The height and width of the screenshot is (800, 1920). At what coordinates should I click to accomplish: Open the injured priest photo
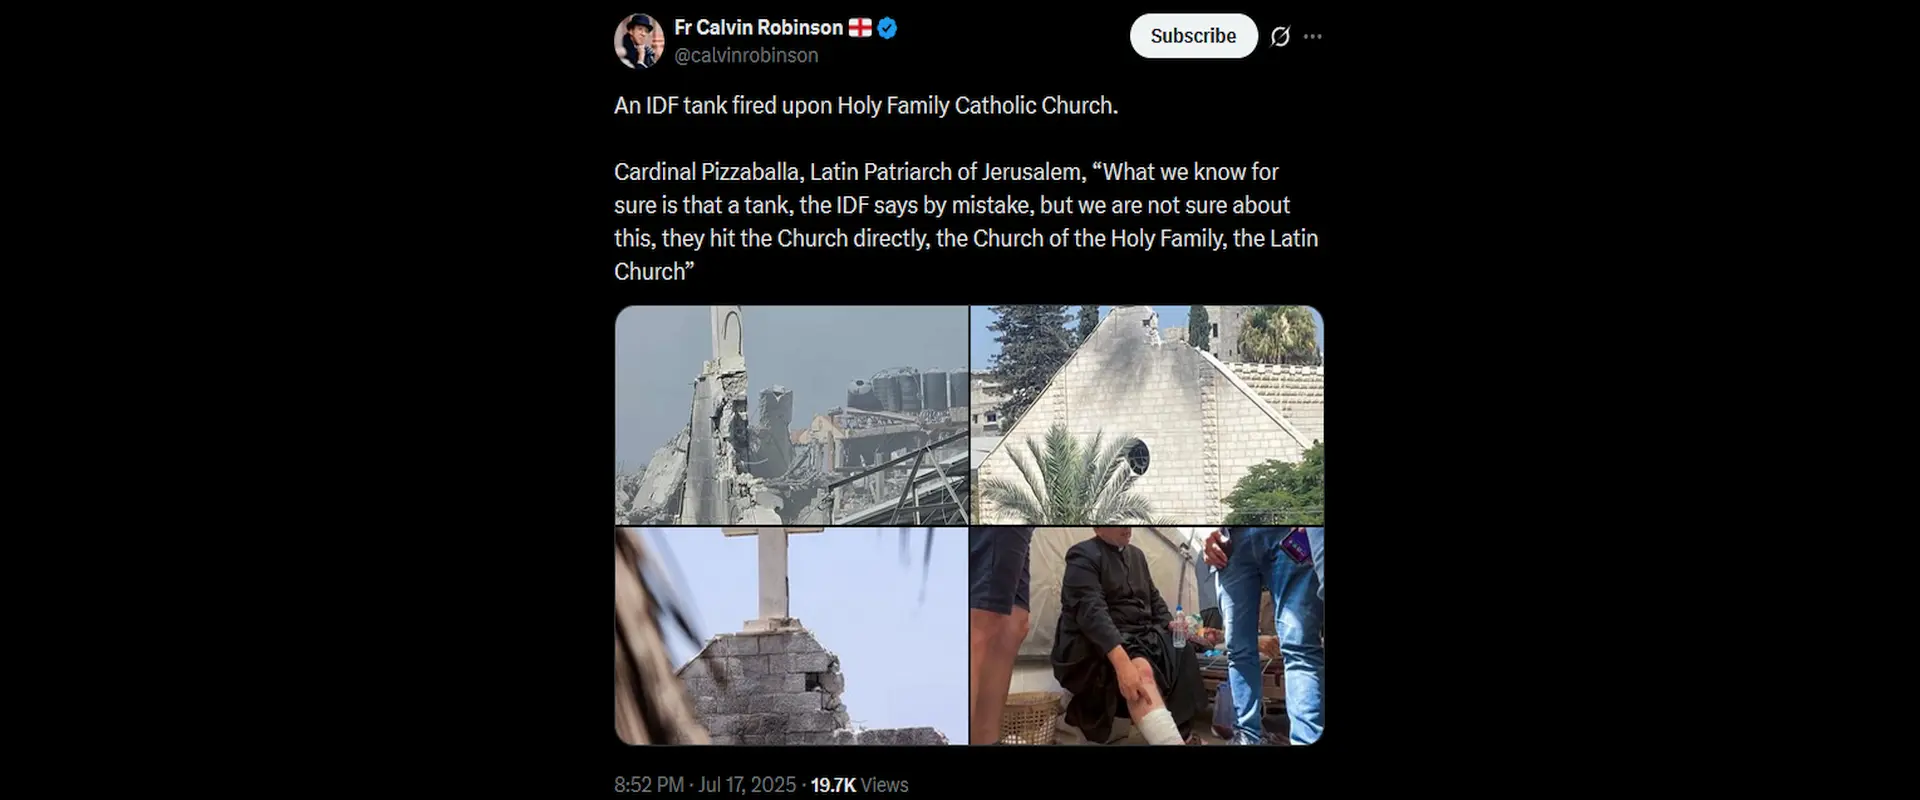[x=1147, y=636]
